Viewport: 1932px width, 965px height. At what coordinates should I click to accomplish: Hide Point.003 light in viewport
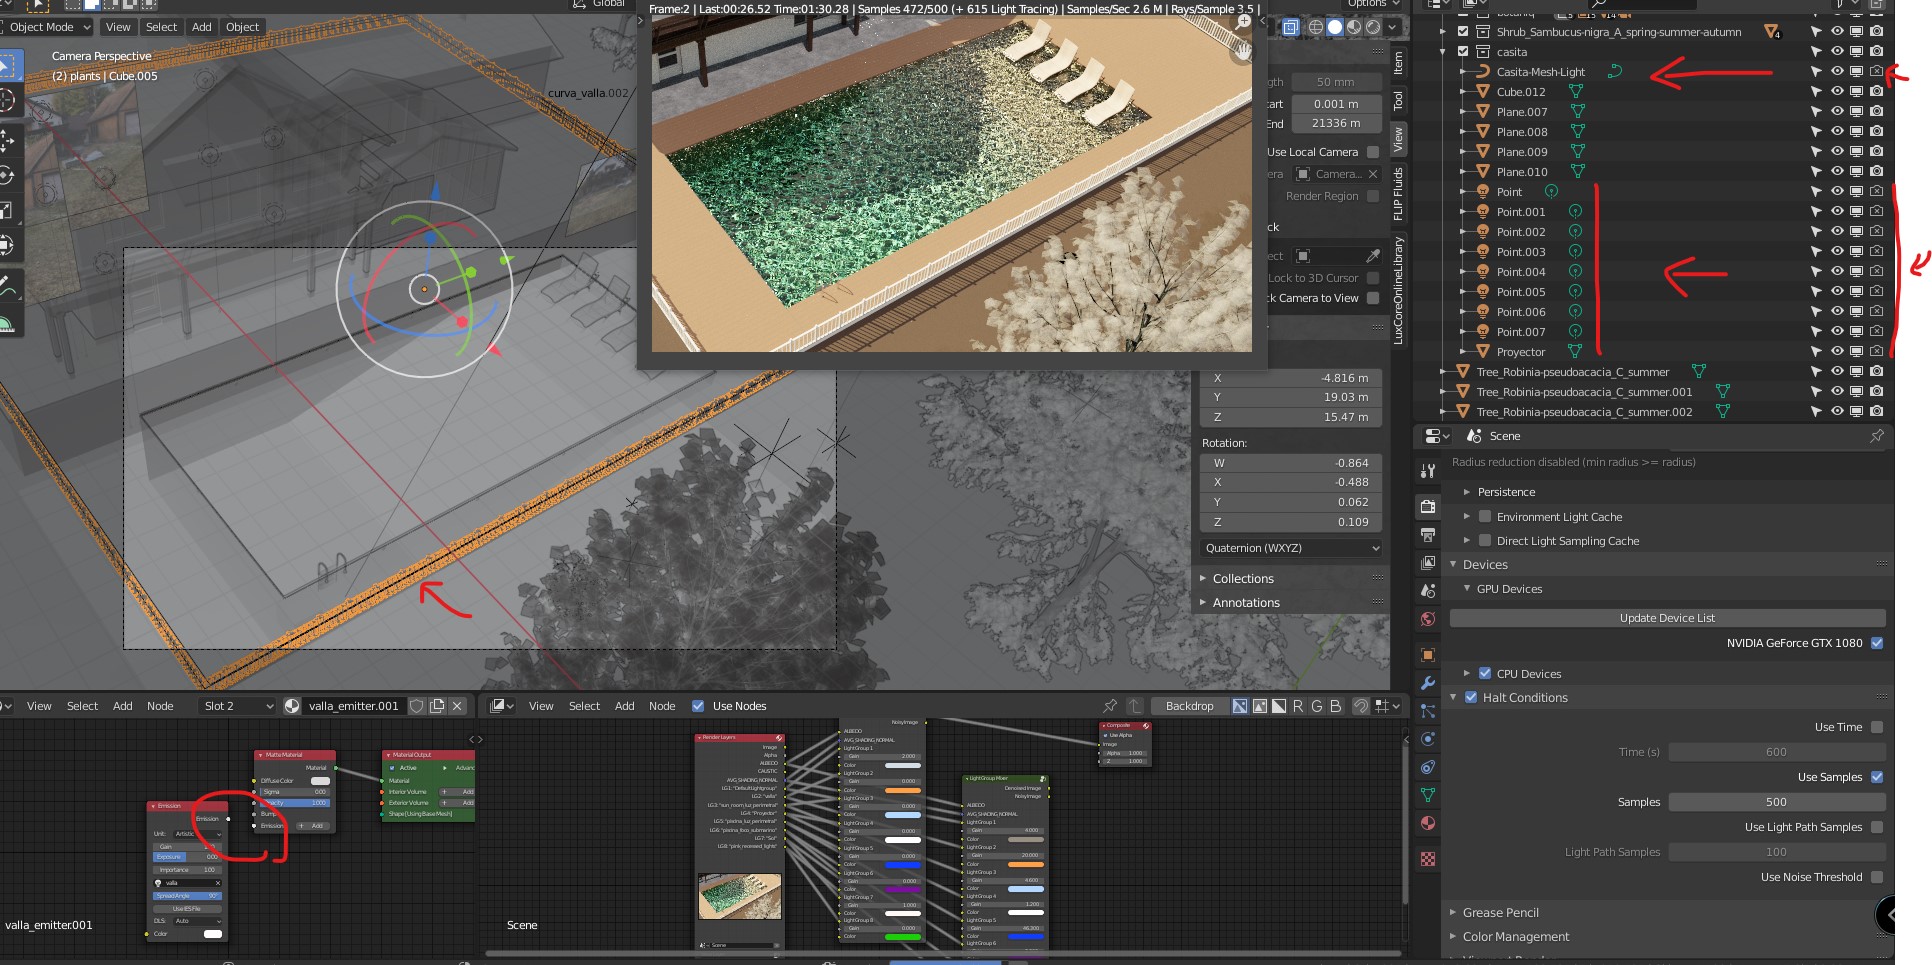point(1837,251)
